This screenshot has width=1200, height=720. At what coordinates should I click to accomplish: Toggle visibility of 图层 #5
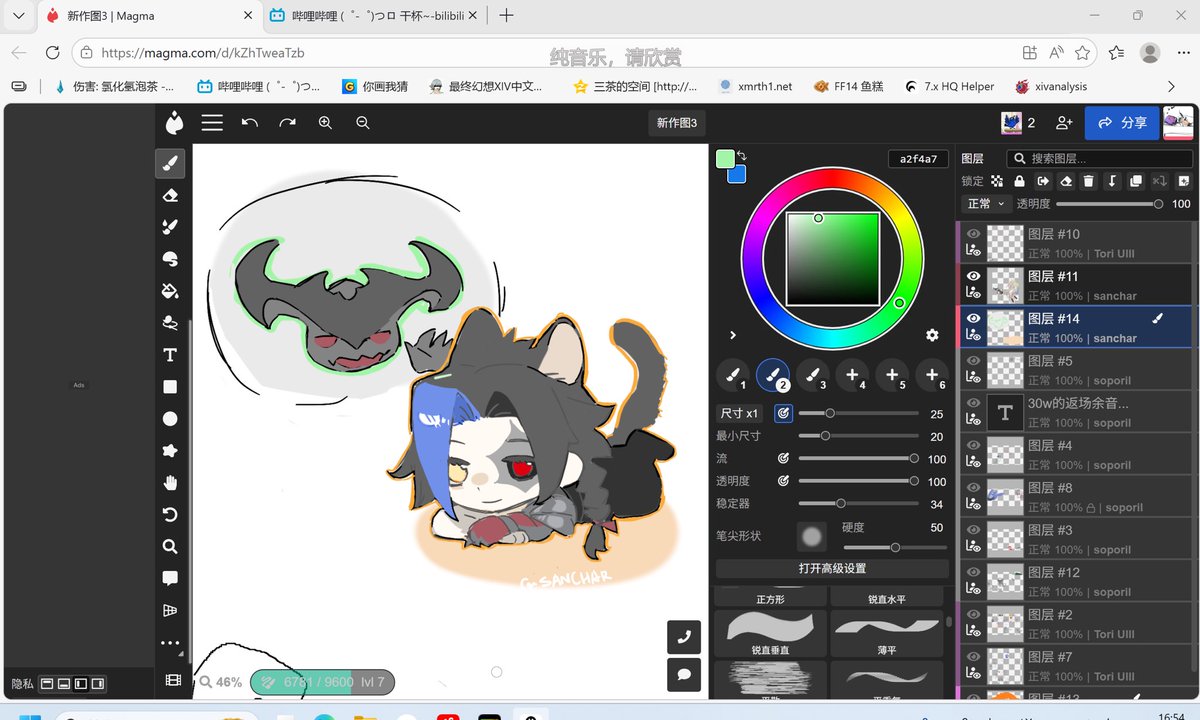point(973,360)
